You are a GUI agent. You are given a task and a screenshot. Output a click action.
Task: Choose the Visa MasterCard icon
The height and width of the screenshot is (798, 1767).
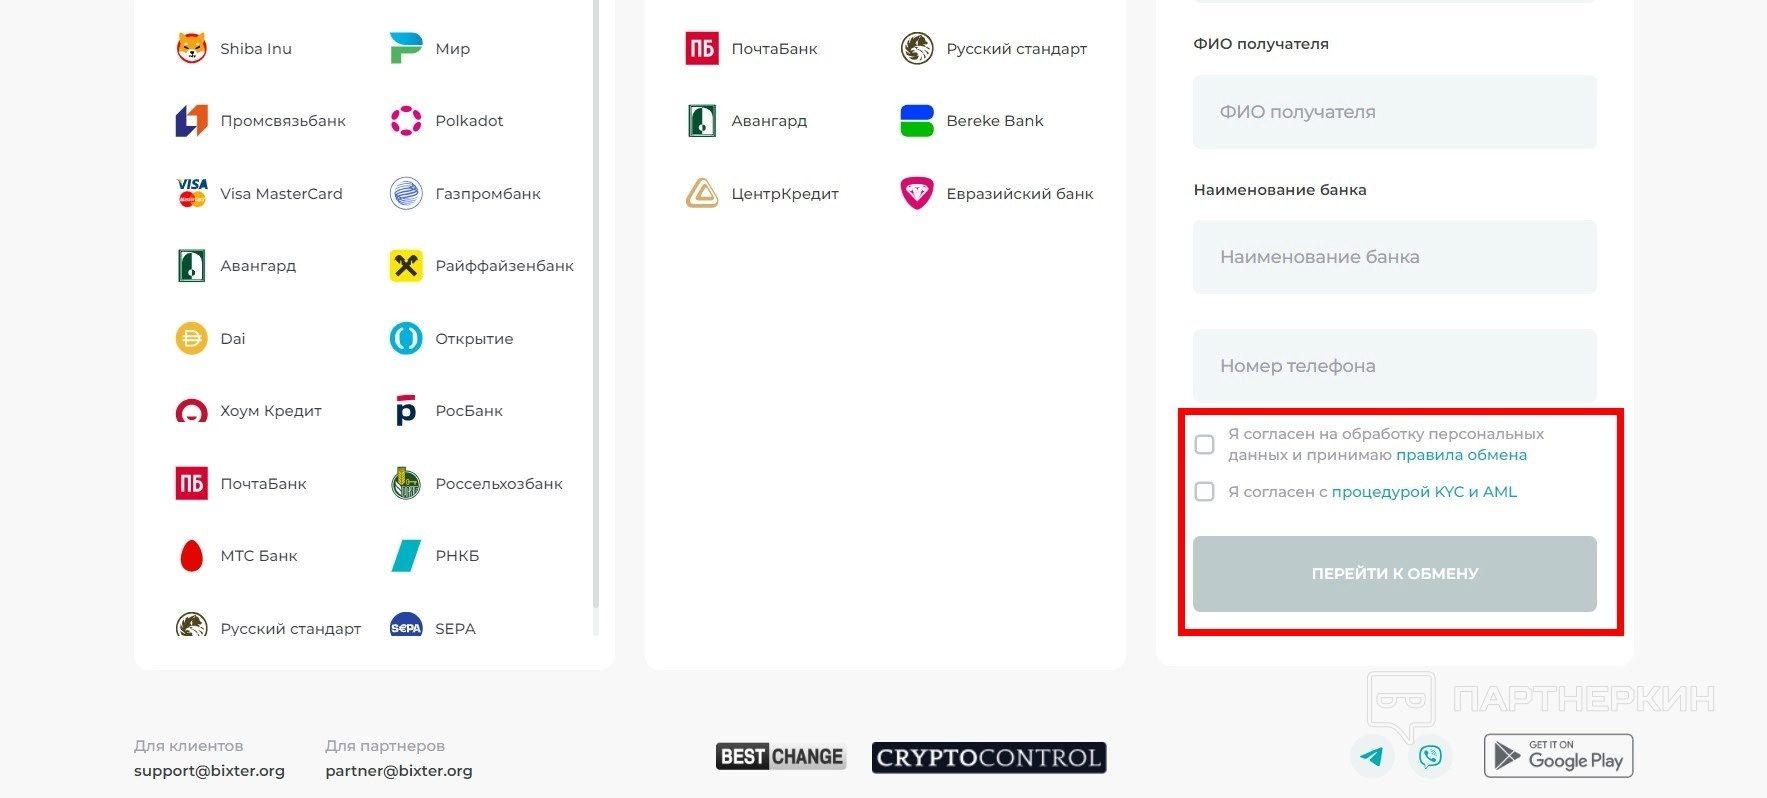click(191, 193)
